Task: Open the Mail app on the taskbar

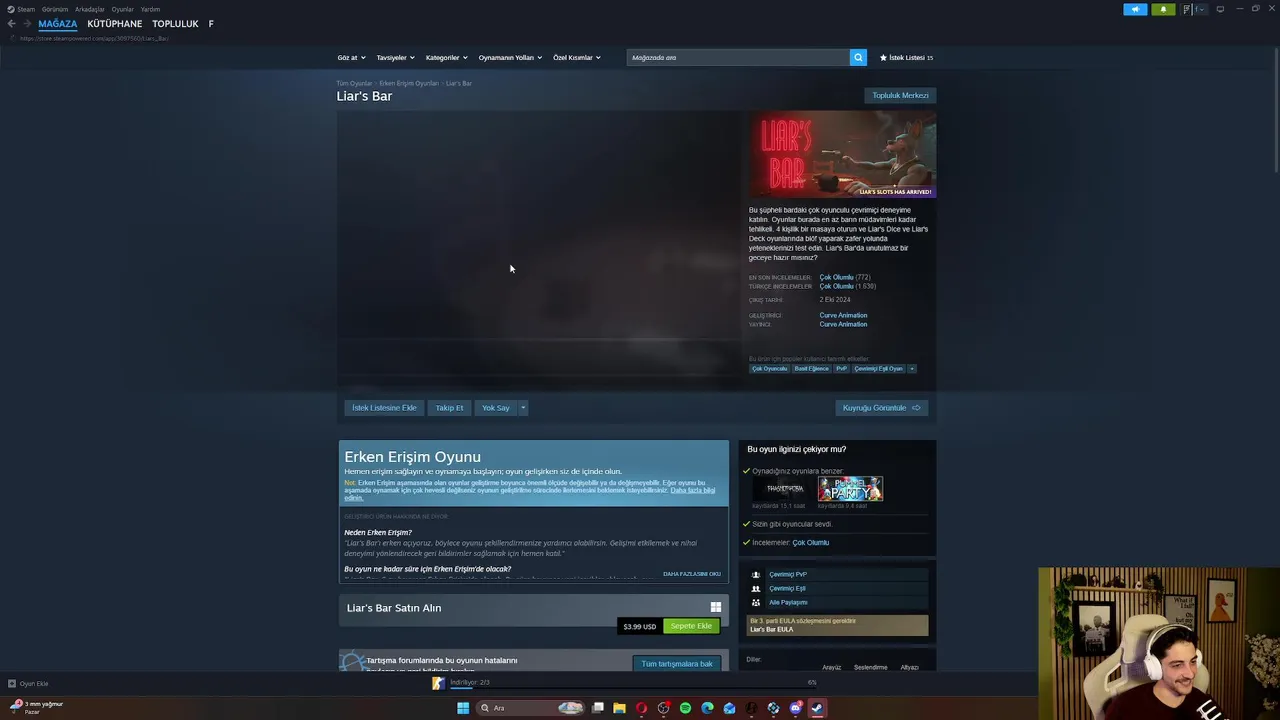Action: point(729,708)
